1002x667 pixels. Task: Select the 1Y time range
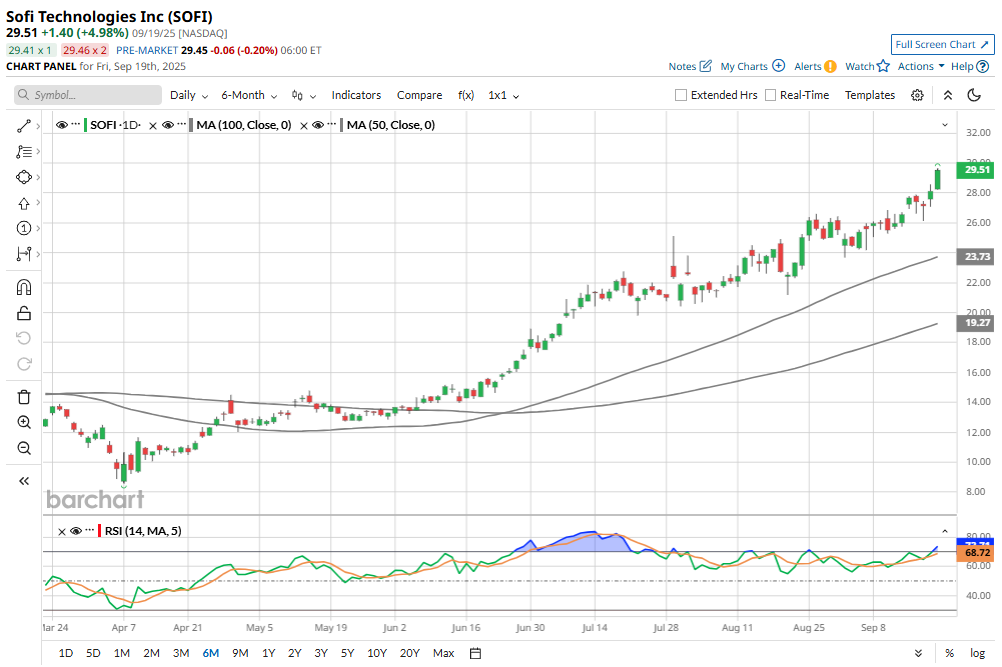tap(268, 653)
